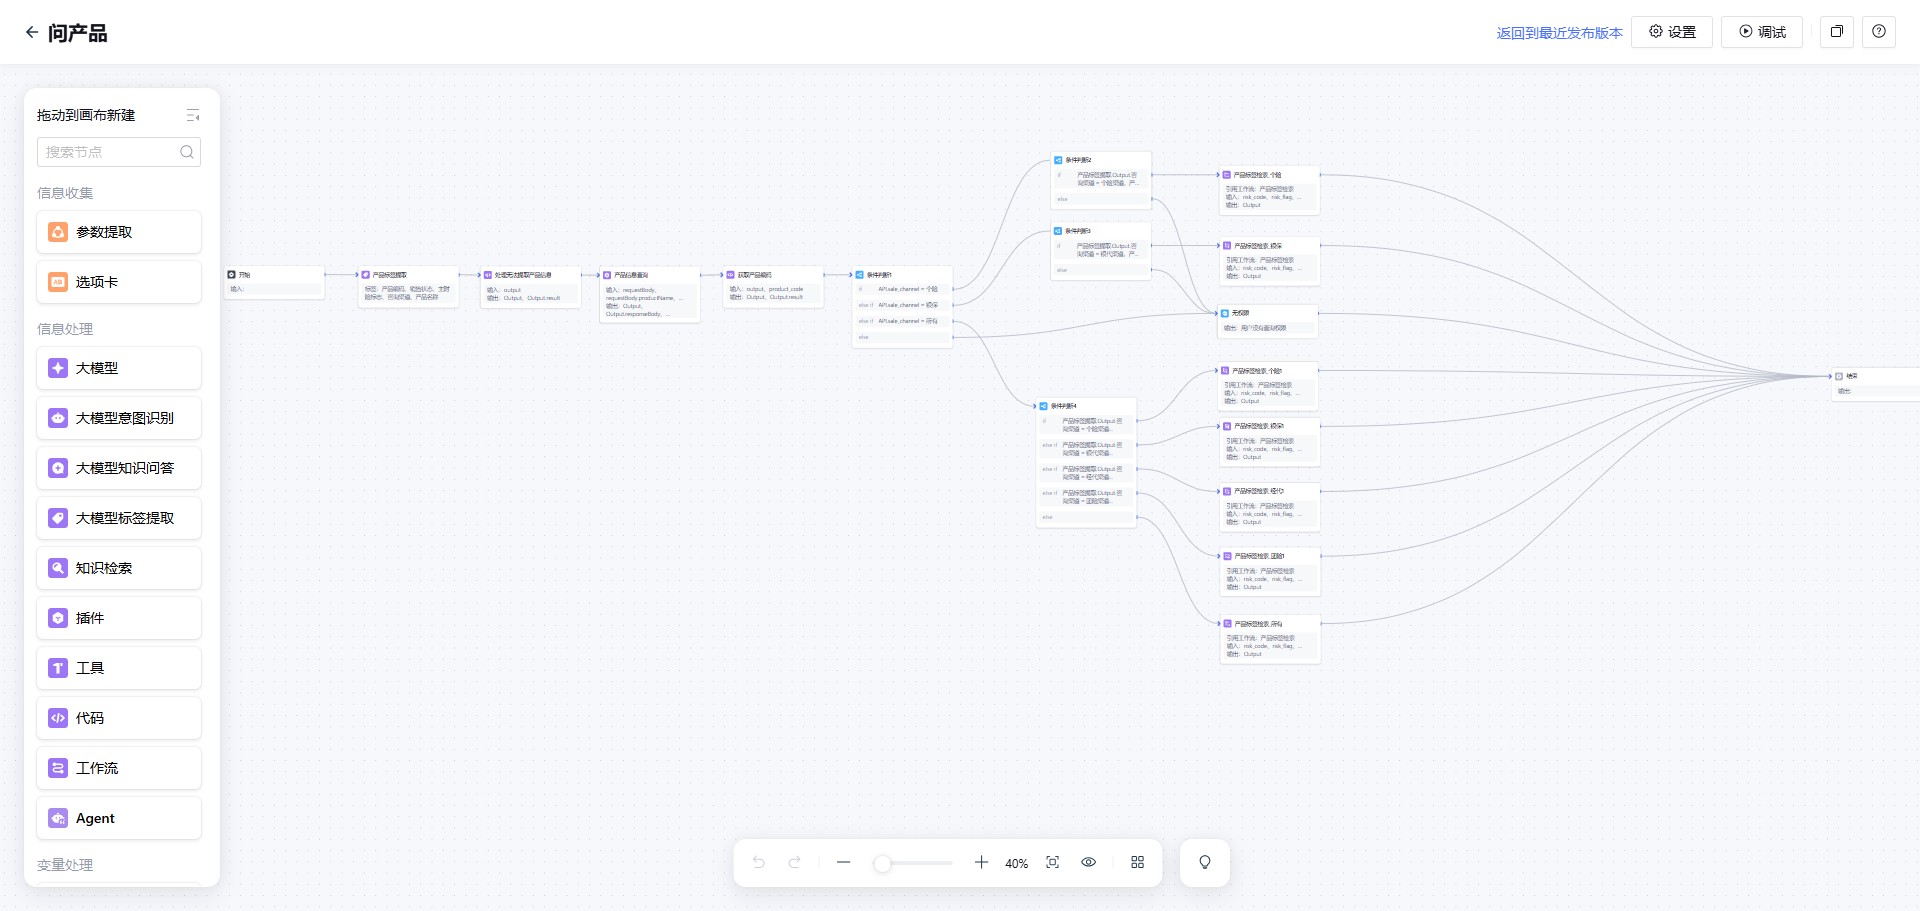Image resolution: width=1920 pixels, height=911 pixels.
Task: Select the 知识检索 node type
Action: (x=119, y=568)
